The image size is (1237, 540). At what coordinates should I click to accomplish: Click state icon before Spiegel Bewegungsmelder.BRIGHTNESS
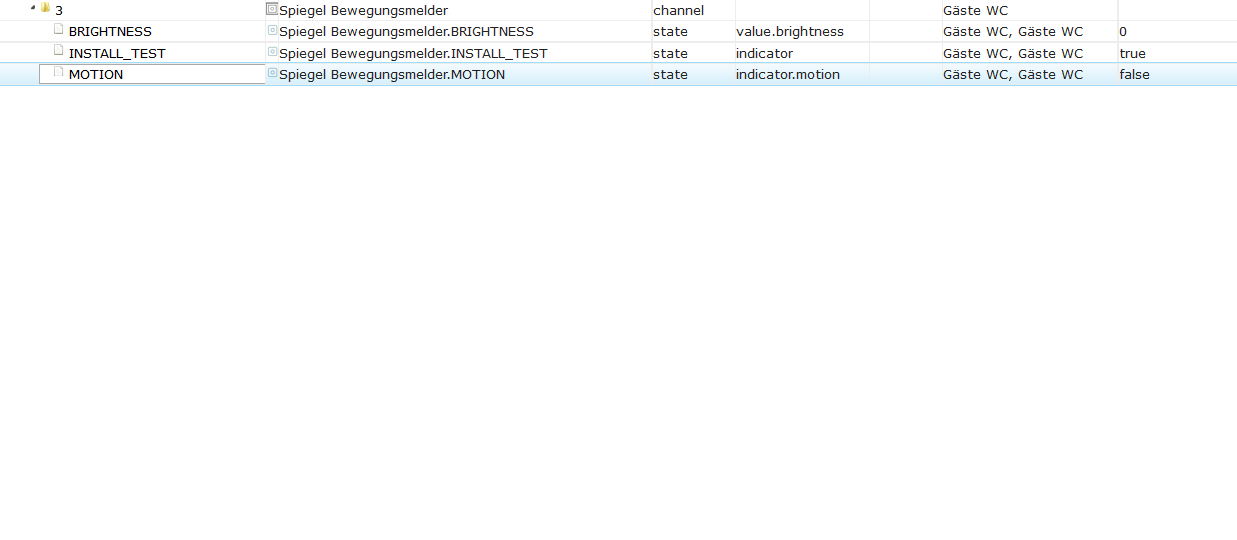click(272, 31)
